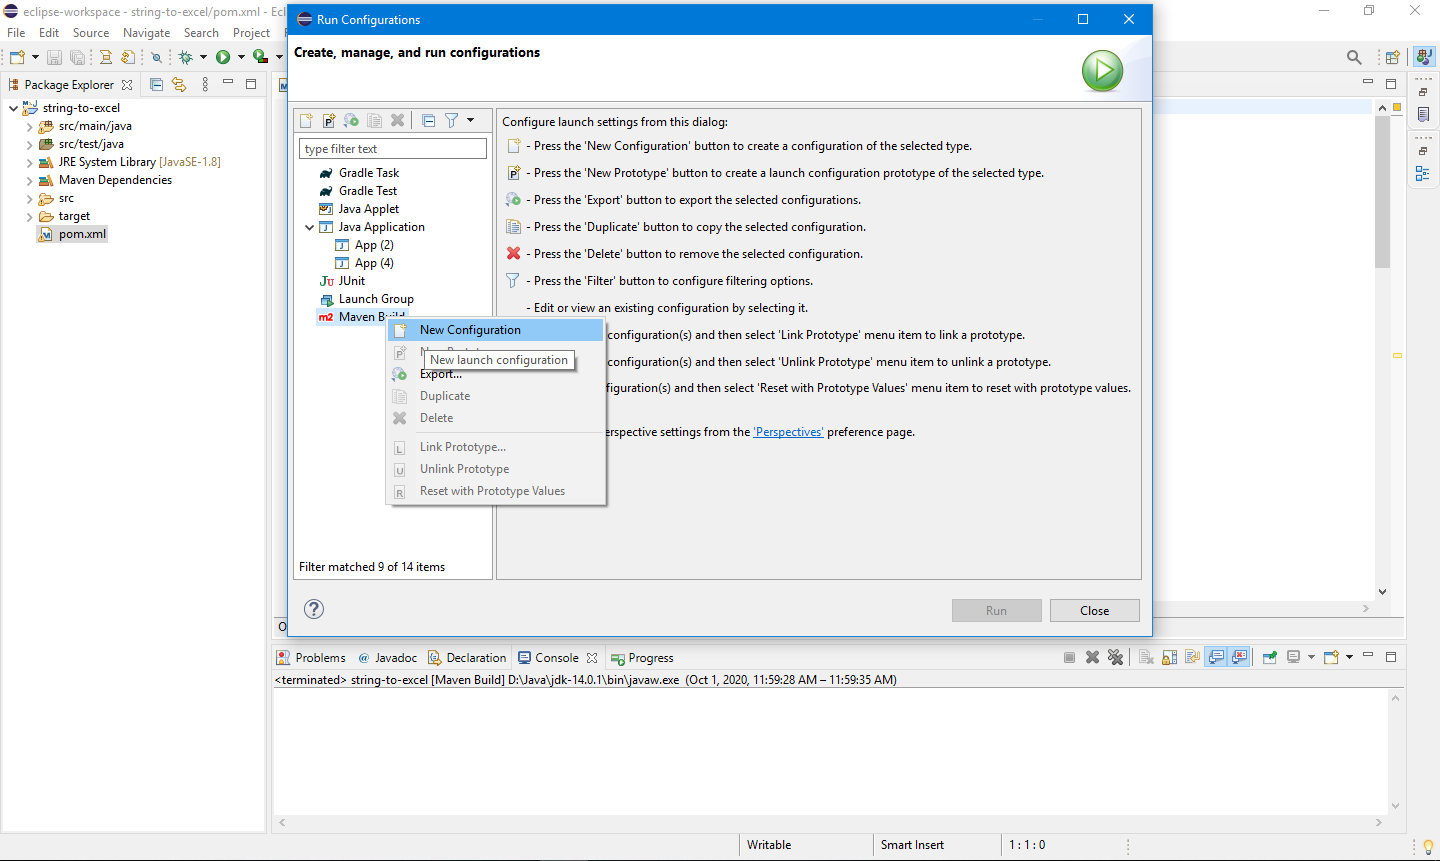1440x861 pixels.
Task: Click the New wizard icon in main toolbar
Action: coord(17,57)
